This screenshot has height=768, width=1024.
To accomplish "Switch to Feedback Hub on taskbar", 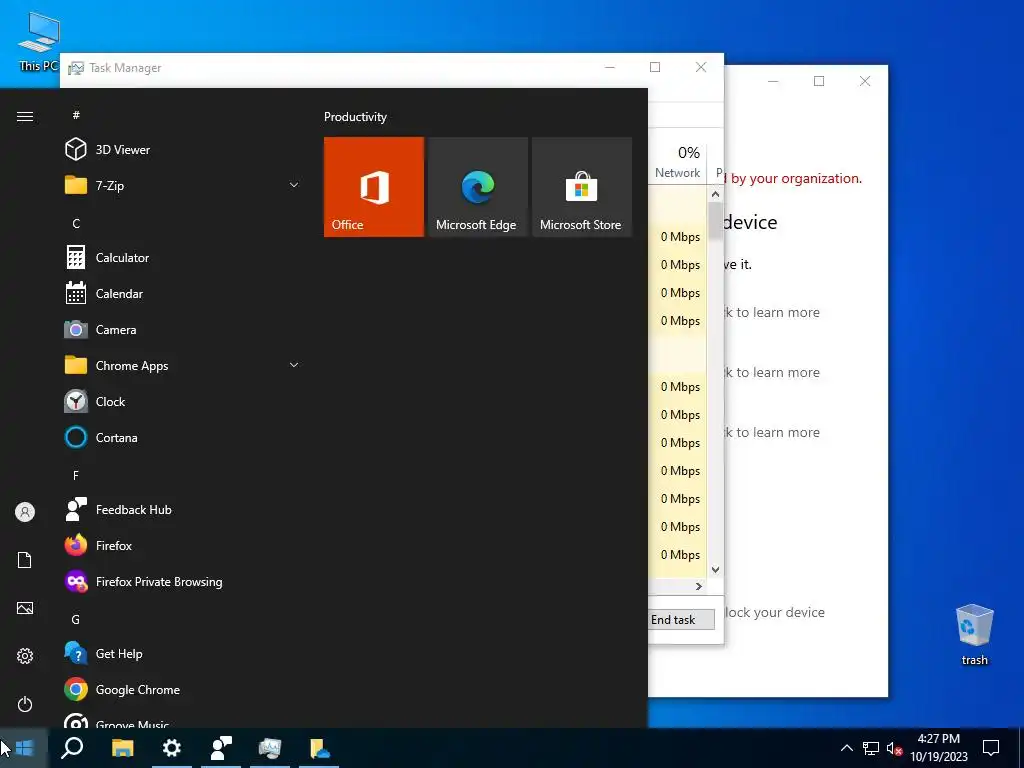I will [x=221, y=748].
